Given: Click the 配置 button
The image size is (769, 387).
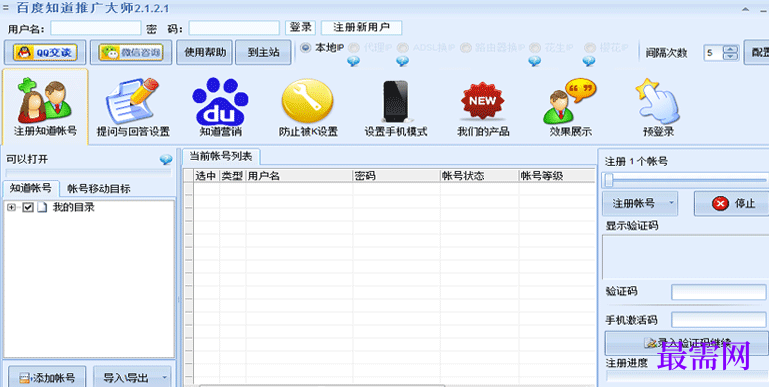Looking at the screenshot, I should click(x=757, y=52).
